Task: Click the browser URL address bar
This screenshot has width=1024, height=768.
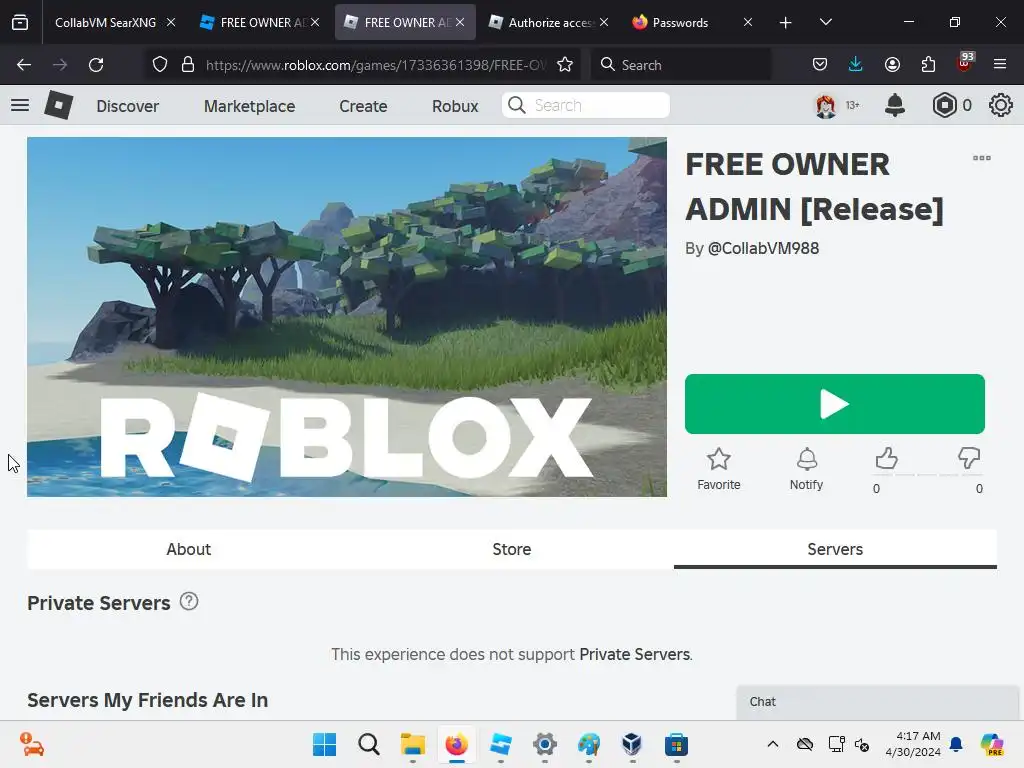Action: click(x=376, y=65)
